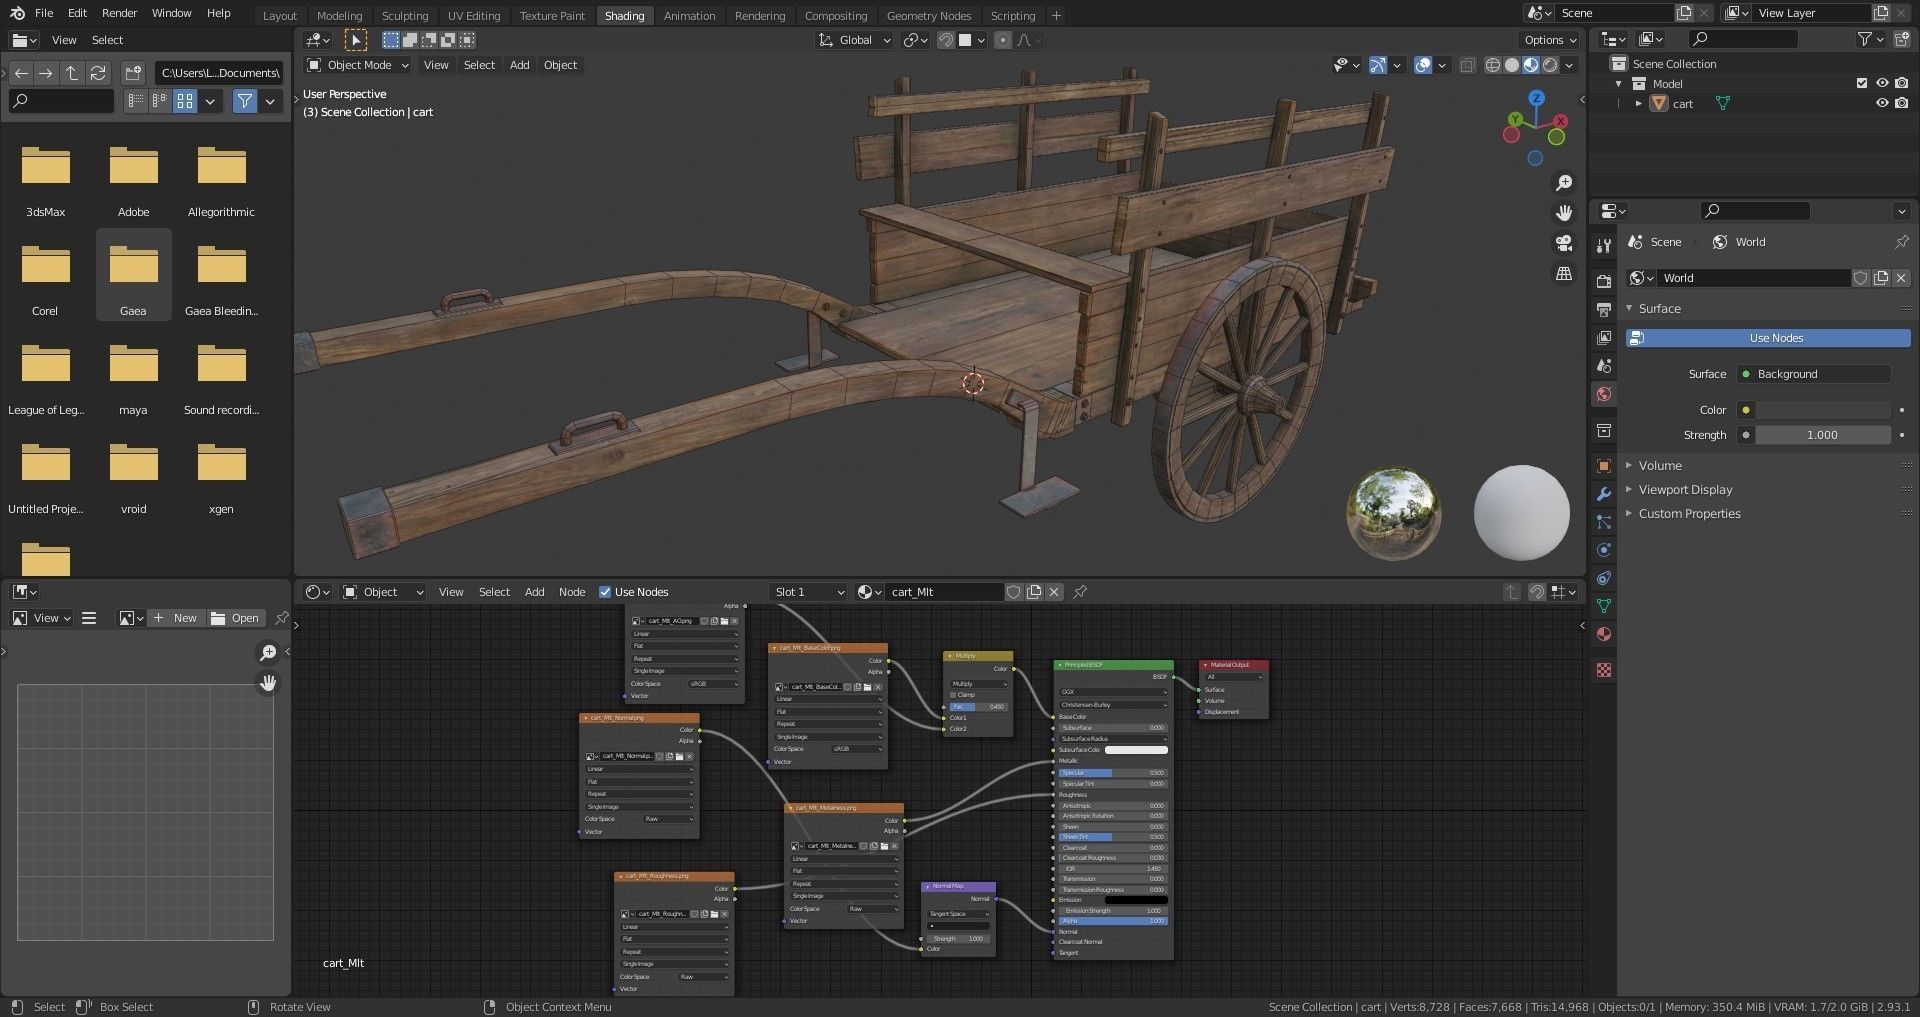Select thumbnail display mode in file browser
Image resolution: width=1920 pixels, height=1017 pixels.
tap(185, 101)
